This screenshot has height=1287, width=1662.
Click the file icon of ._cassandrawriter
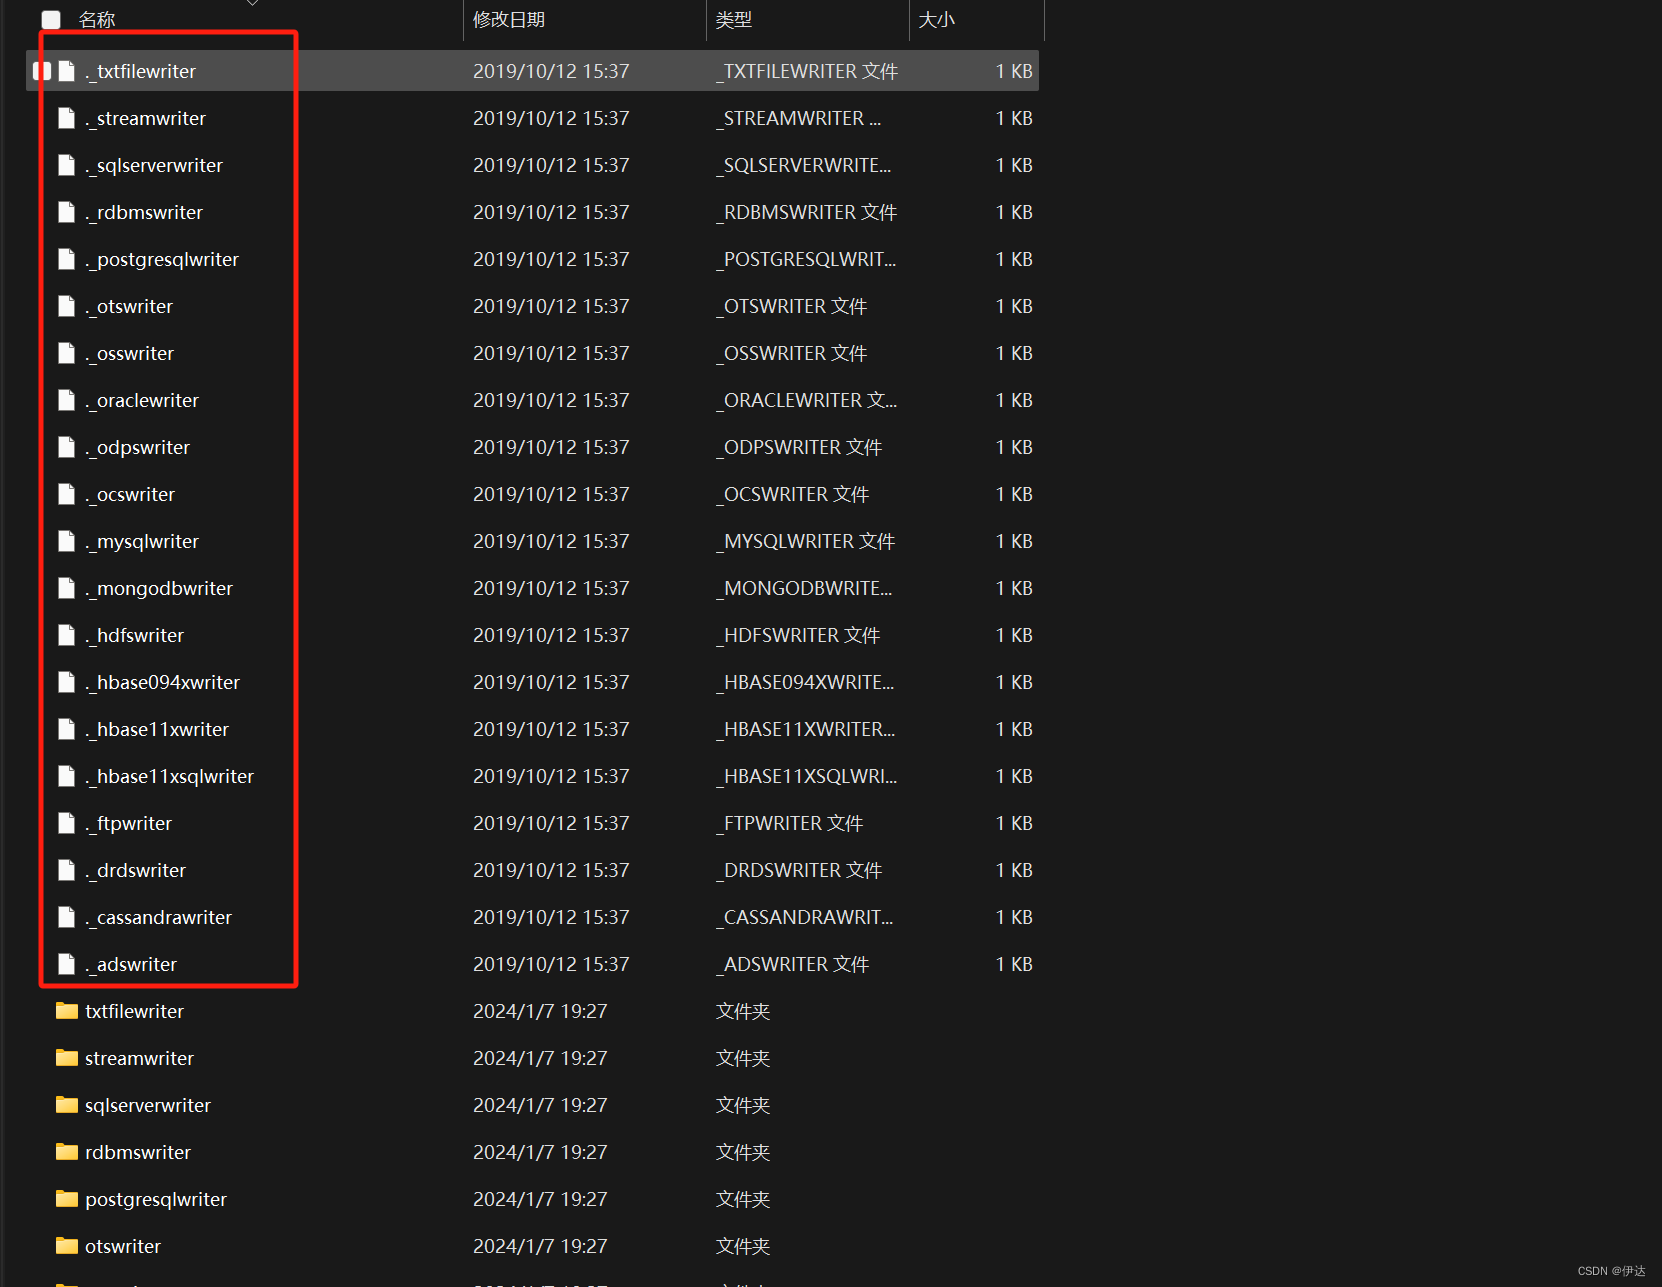(66, 917)
